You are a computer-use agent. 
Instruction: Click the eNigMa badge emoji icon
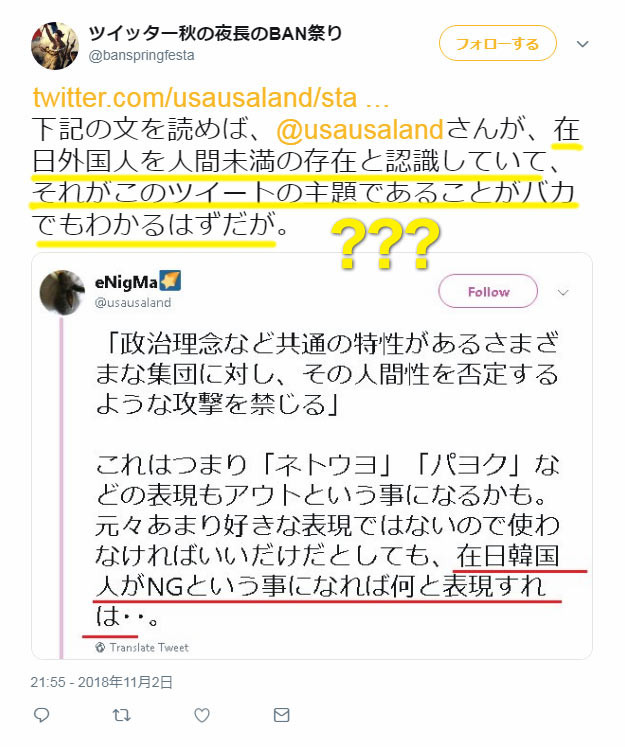coord(170,281)
